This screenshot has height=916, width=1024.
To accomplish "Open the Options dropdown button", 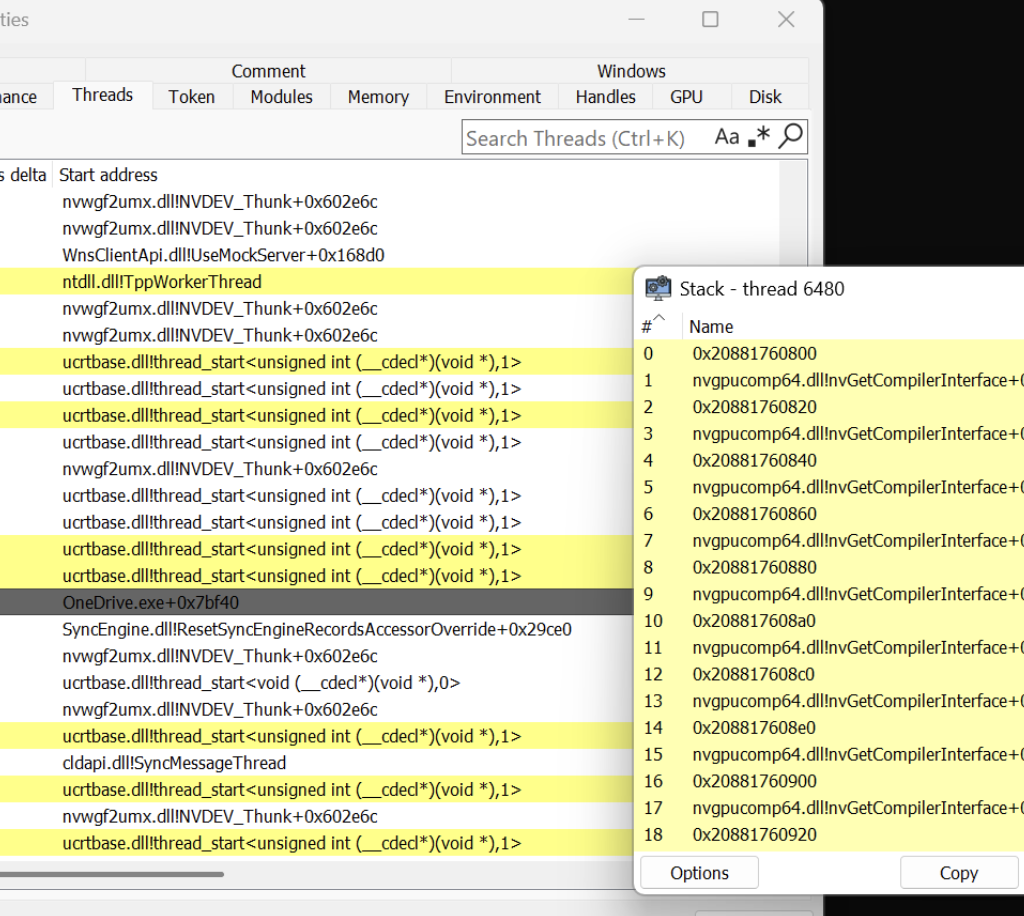I will (x=699, y=873).
